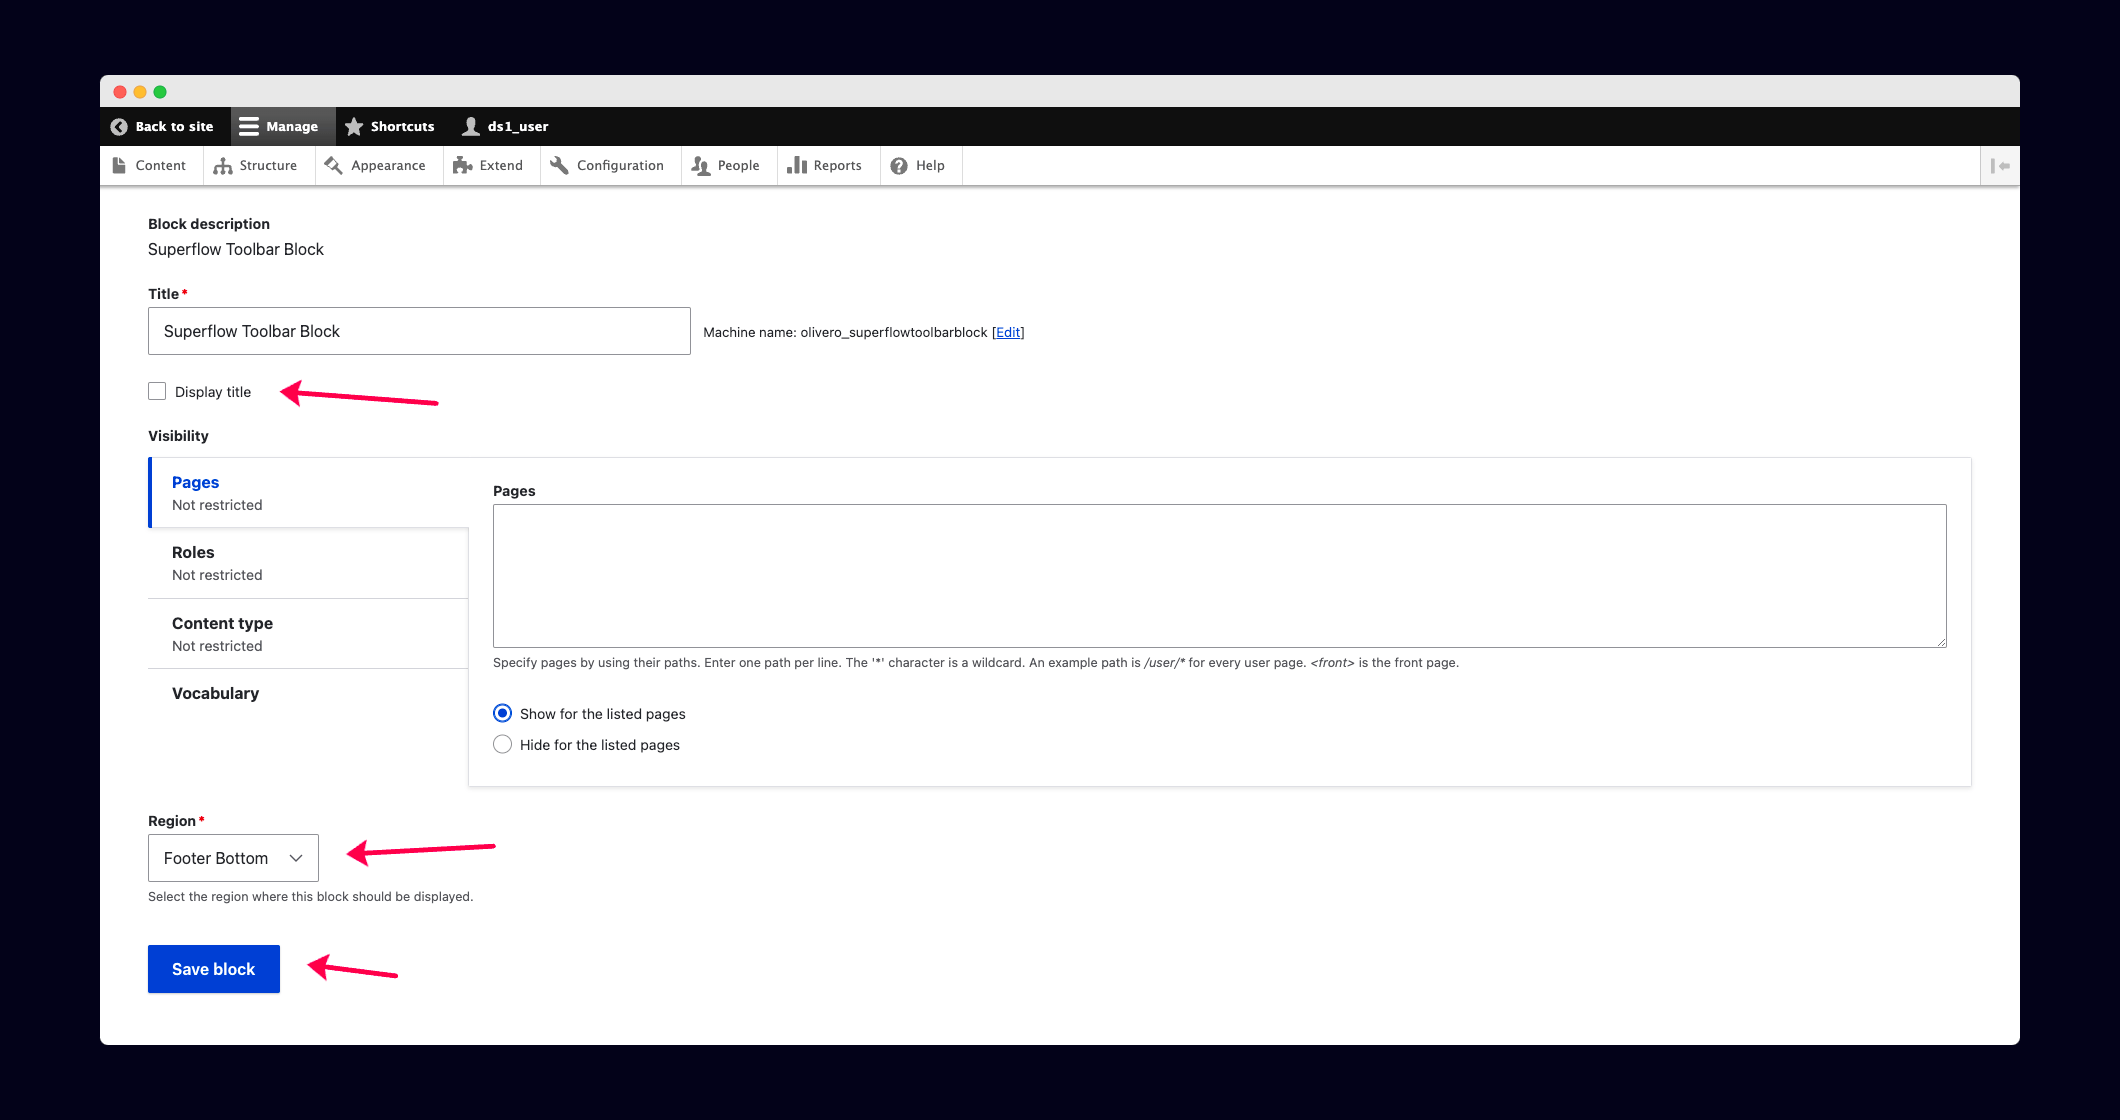Open the ds1_user account label
Screen dimensions: 2120x1120
[518, 127]
